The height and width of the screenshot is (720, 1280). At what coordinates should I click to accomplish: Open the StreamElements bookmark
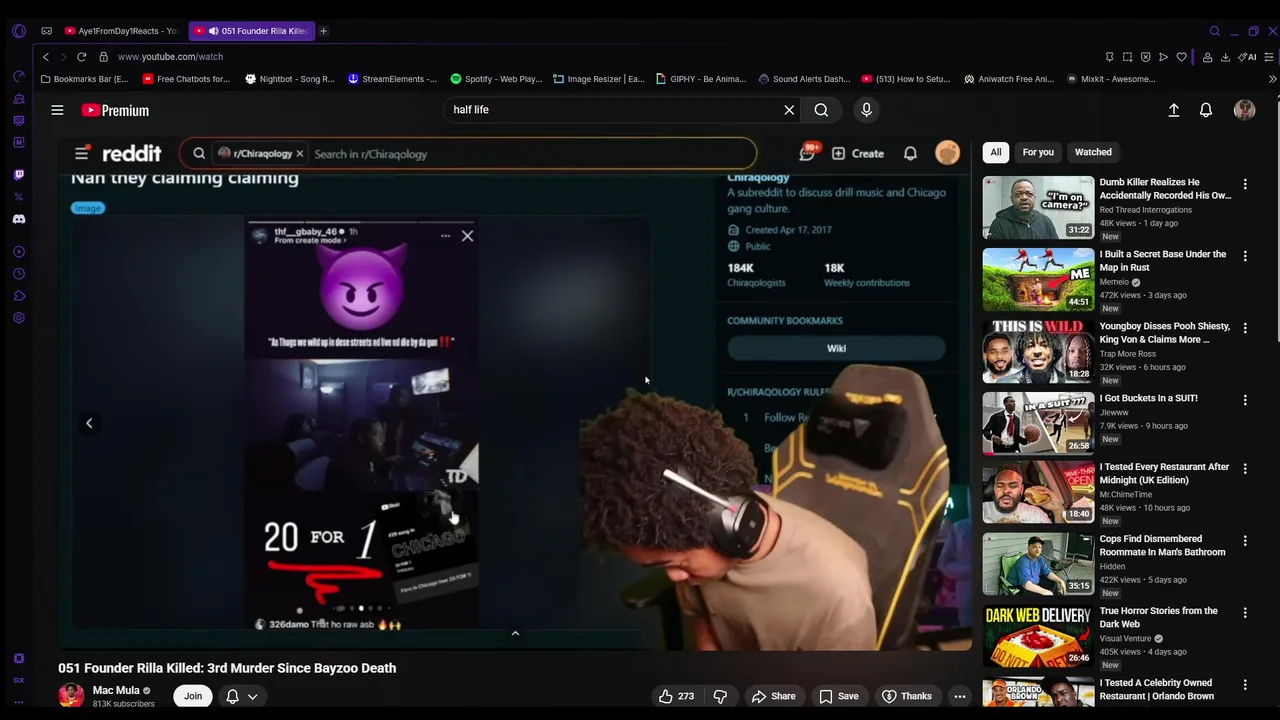[392, 79]
